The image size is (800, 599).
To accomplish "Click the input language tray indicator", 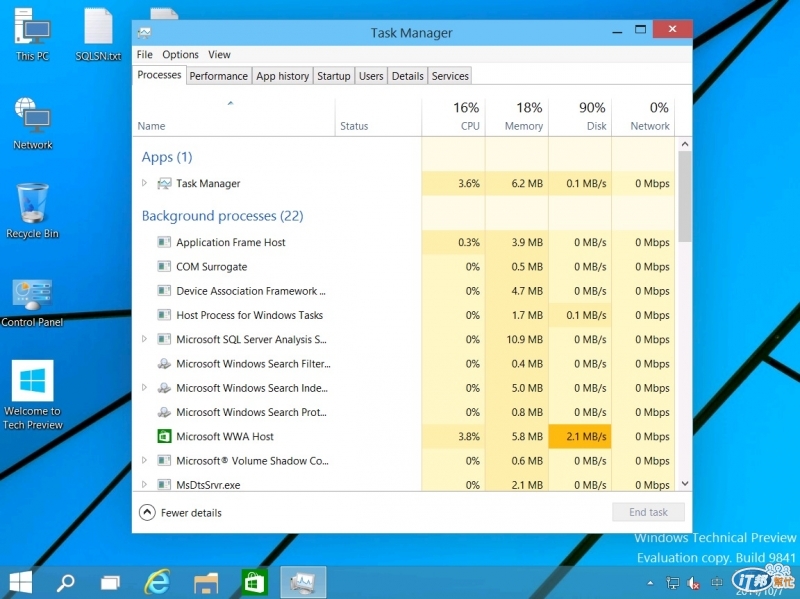I will (717, 582).
